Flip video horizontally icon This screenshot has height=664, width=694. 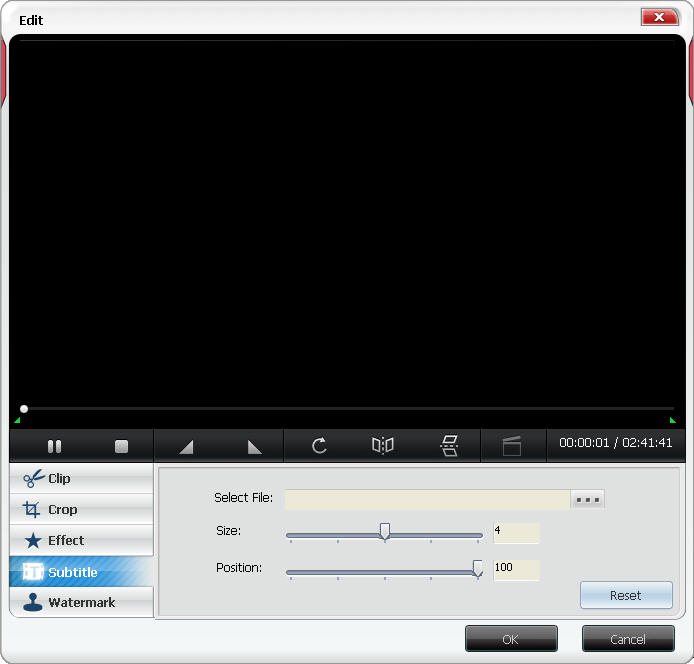coord(382,445)
